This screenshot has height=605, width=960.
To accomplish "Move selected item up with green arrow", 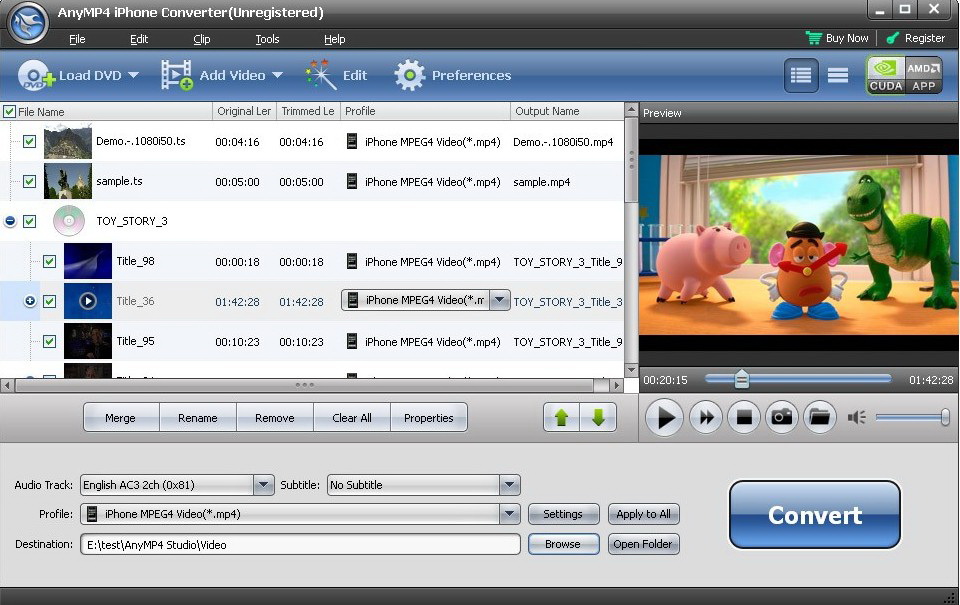I will [561, 418].
